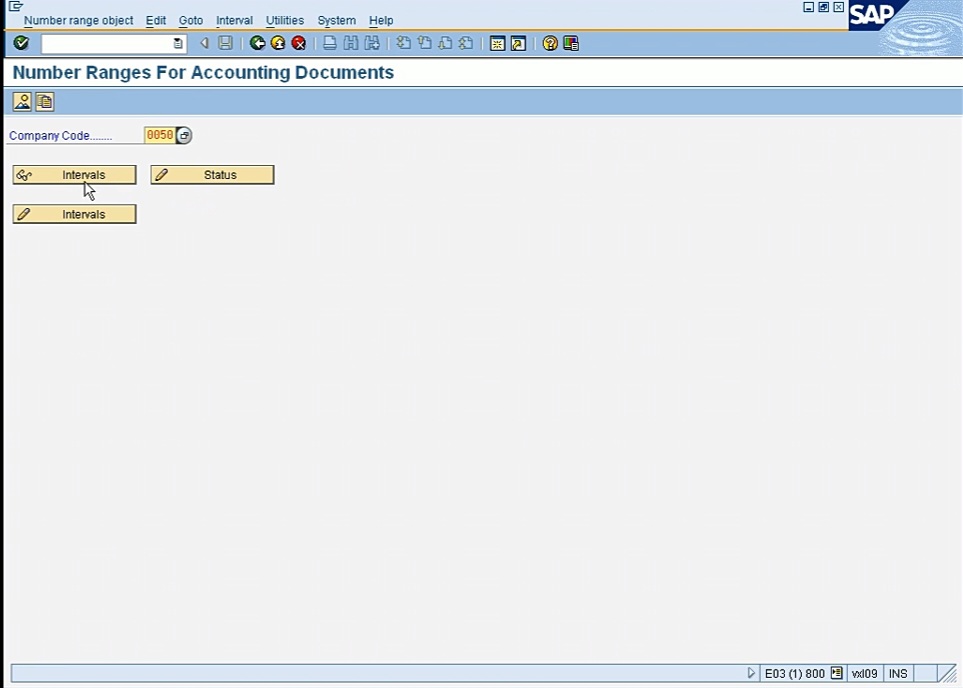Viewport: 963px width, 688px height.
Task: Open the Number range object menu
Action: (79, 20)
